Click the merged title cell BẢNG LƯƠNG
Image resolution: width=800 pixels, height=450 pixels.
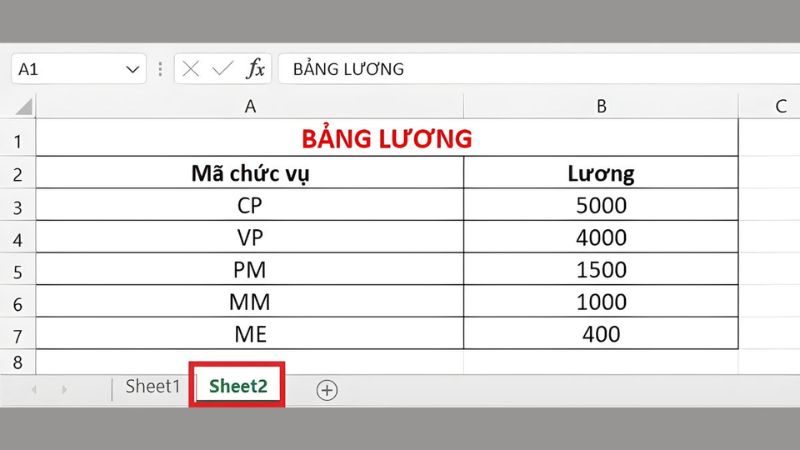(387, 138)
